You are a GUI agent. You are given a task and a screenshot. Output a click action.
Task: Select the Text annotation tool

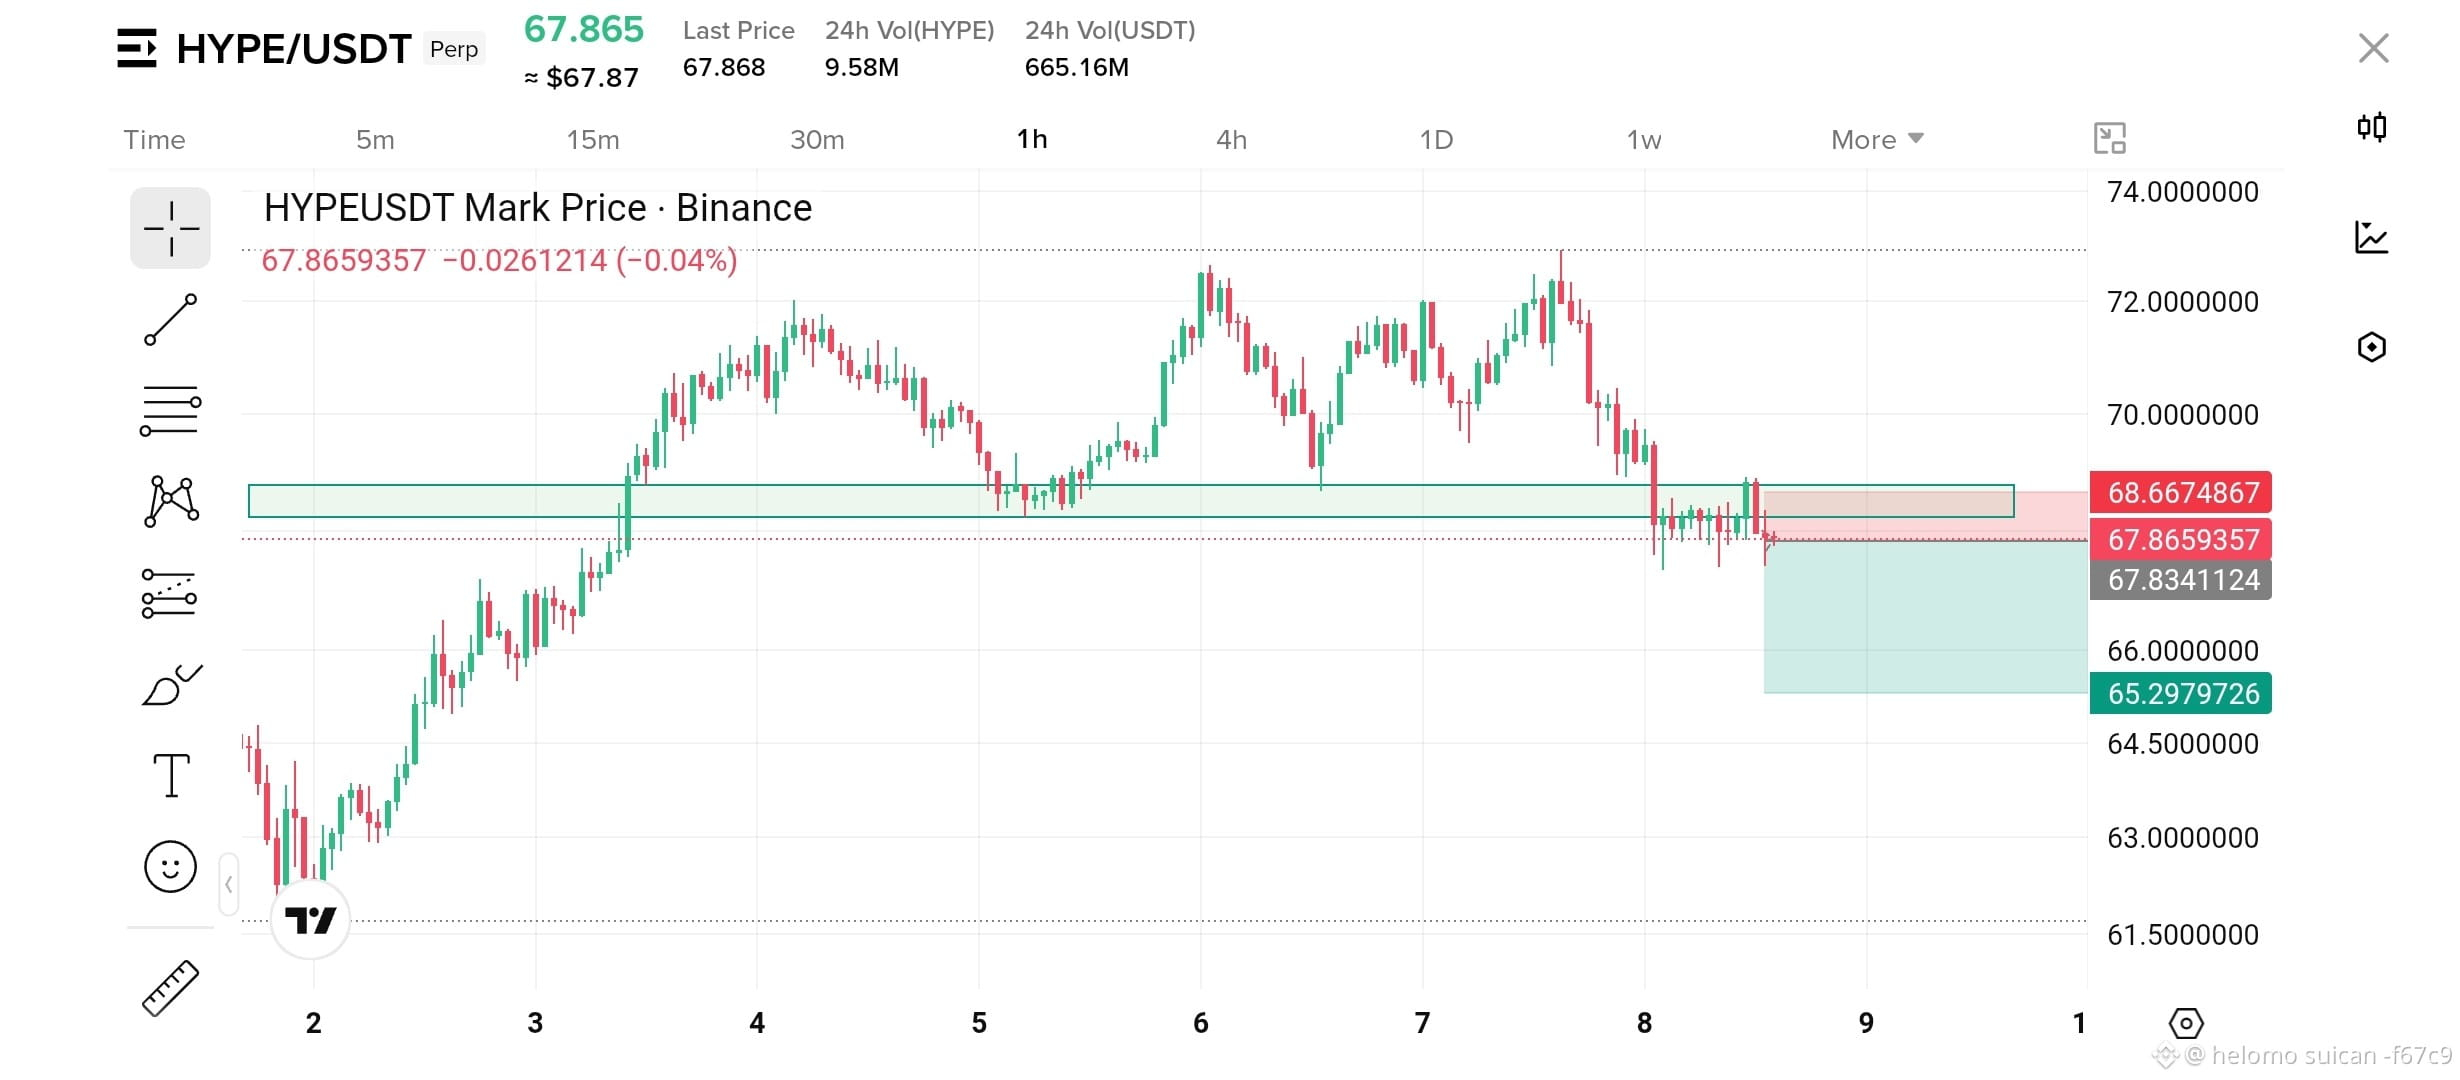[x=171, y=775]
